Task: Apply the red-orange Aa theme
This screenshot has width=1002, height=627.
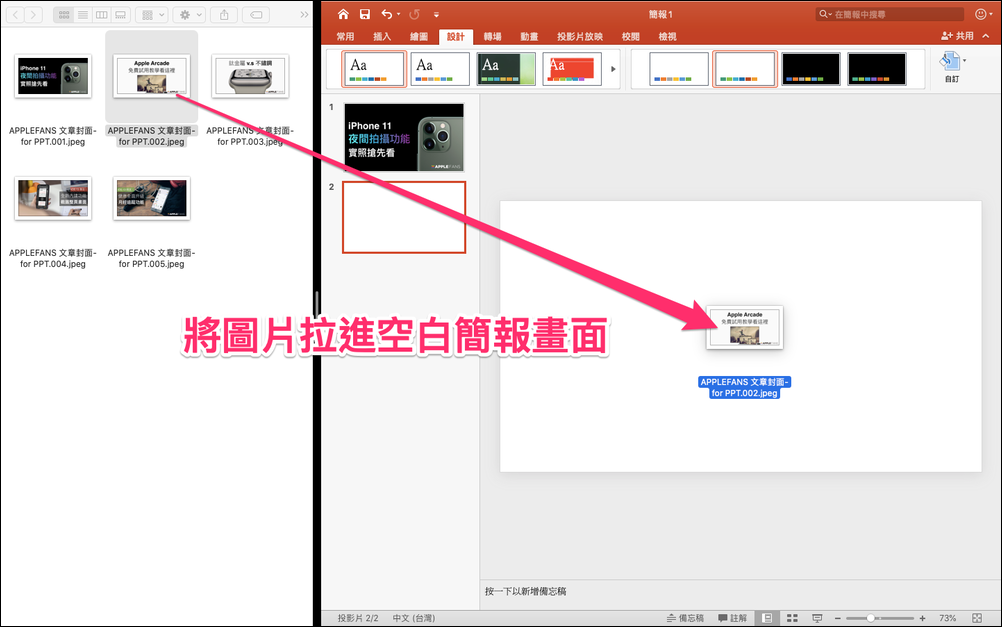Action: [x=572, y=69]
